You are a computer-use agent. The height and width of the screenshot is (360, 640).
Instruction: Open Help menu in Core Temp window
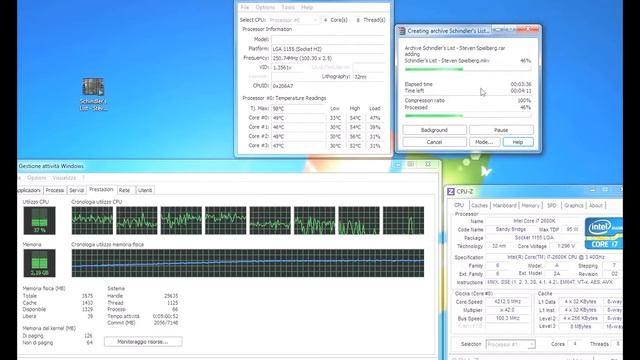(307, 7)
